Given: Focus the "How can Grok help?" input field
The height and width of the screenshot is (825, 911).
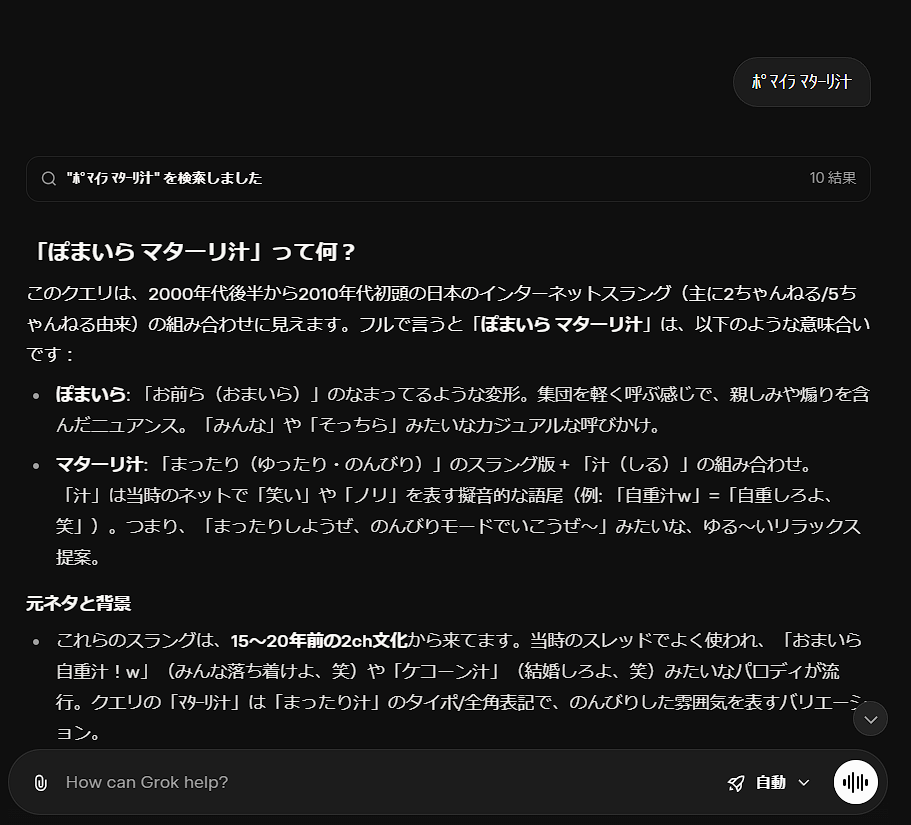Looking at the screenshot, I should (380, 782).
